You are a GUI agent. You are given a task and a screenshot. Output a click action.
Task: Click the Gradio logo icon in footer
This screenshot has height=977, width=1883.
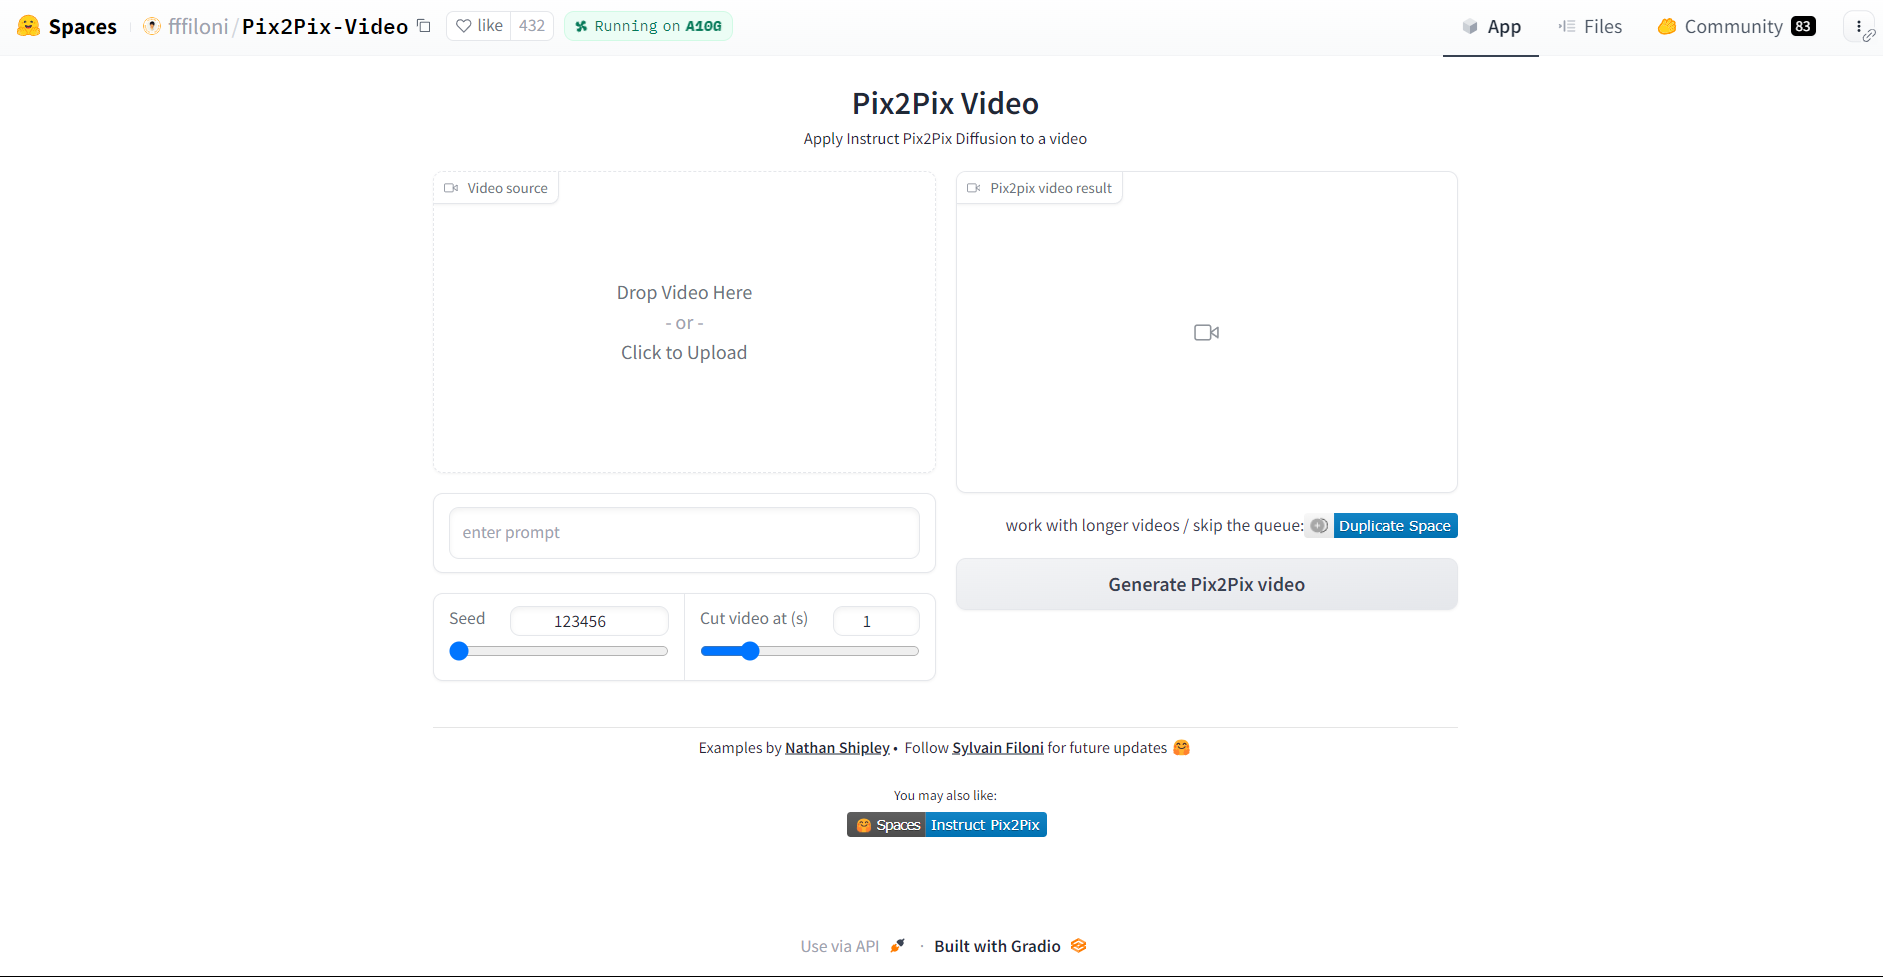(x=1078, y=946)
